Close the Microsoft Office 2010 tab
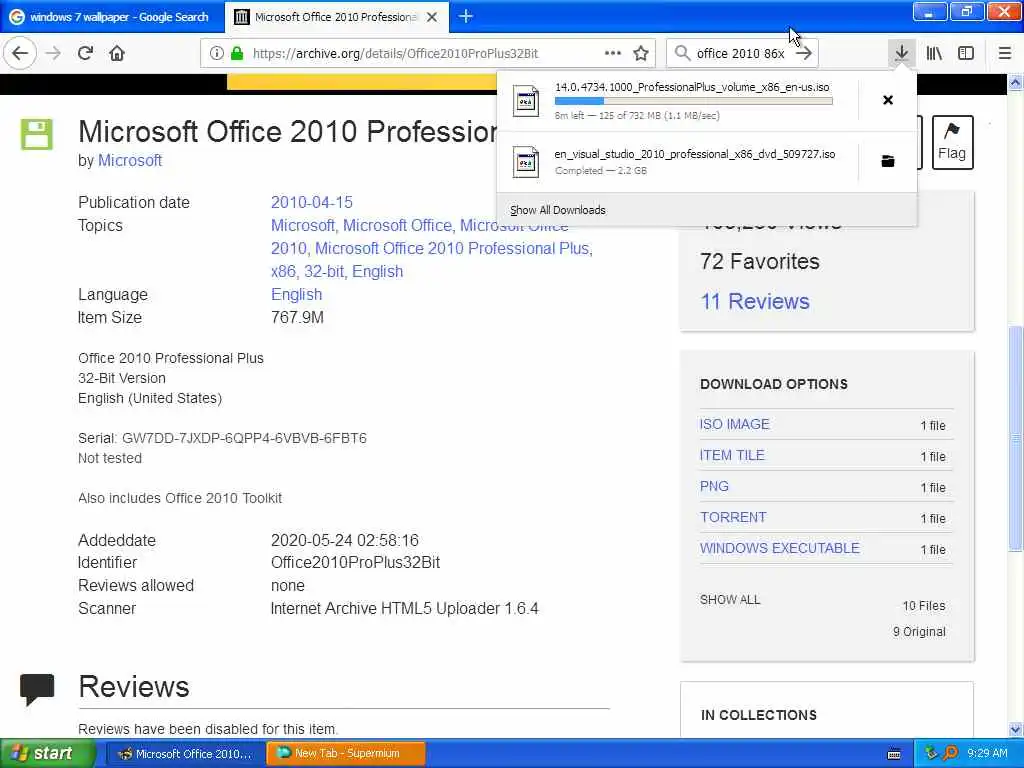 pyautogui.click(x=432, y=17)
